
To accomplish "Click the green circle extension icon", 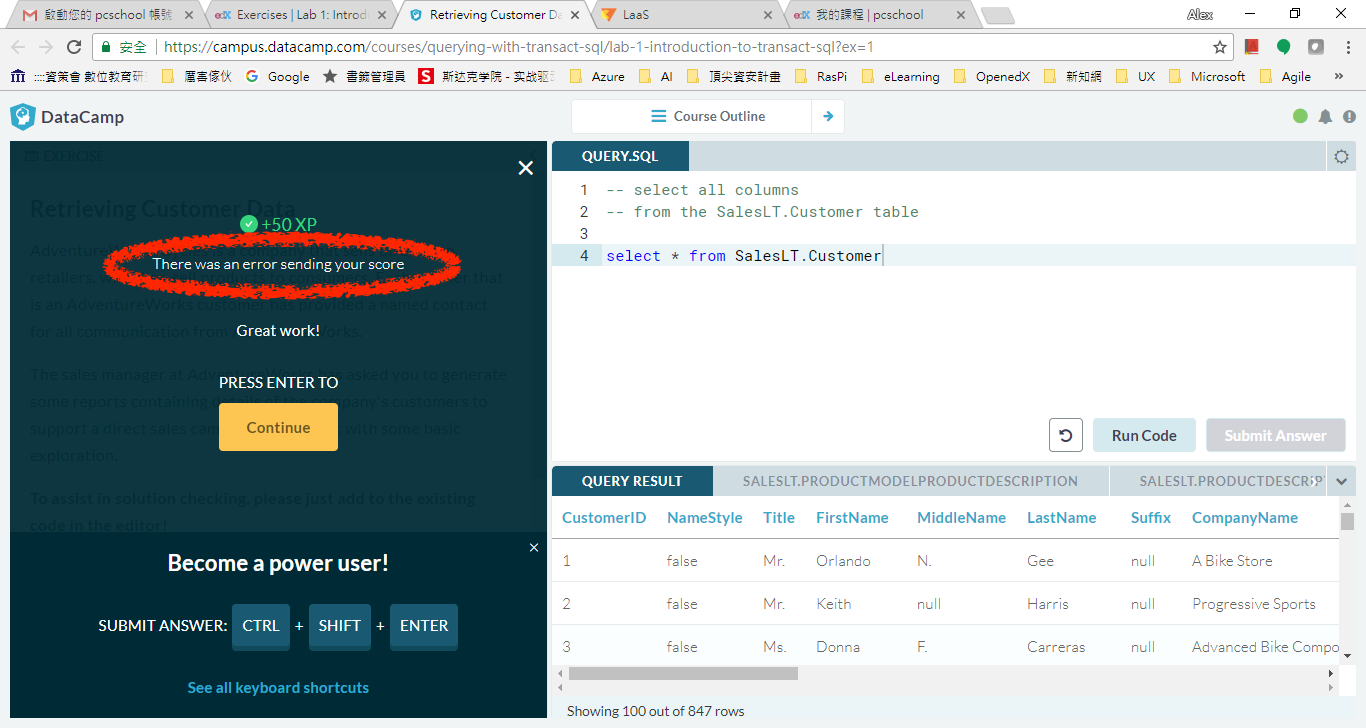I will 1284,46.
